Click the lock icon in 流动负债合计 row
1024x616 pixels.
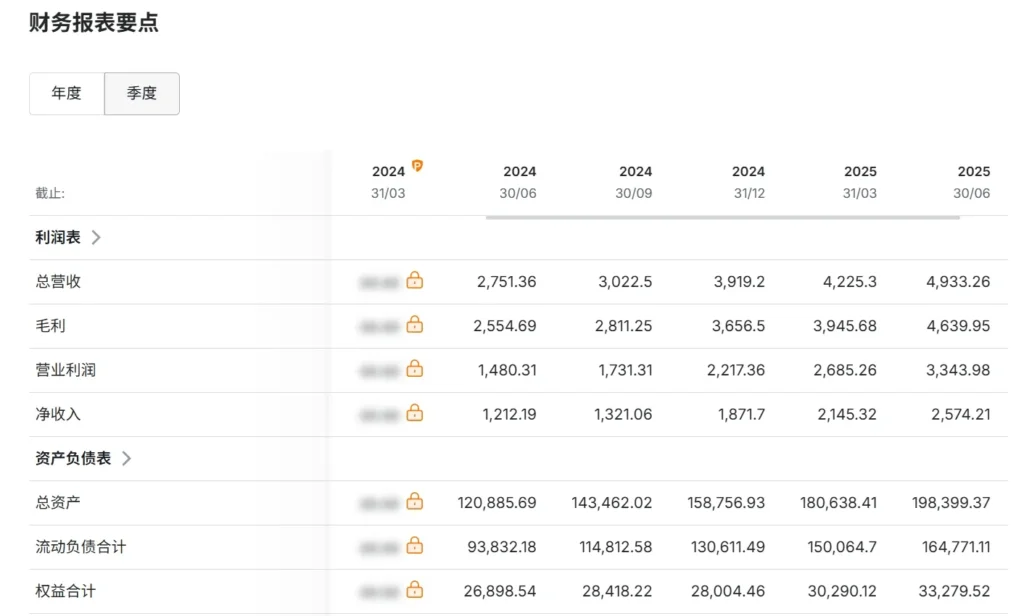pyautogui.click(x=414, y=546)
